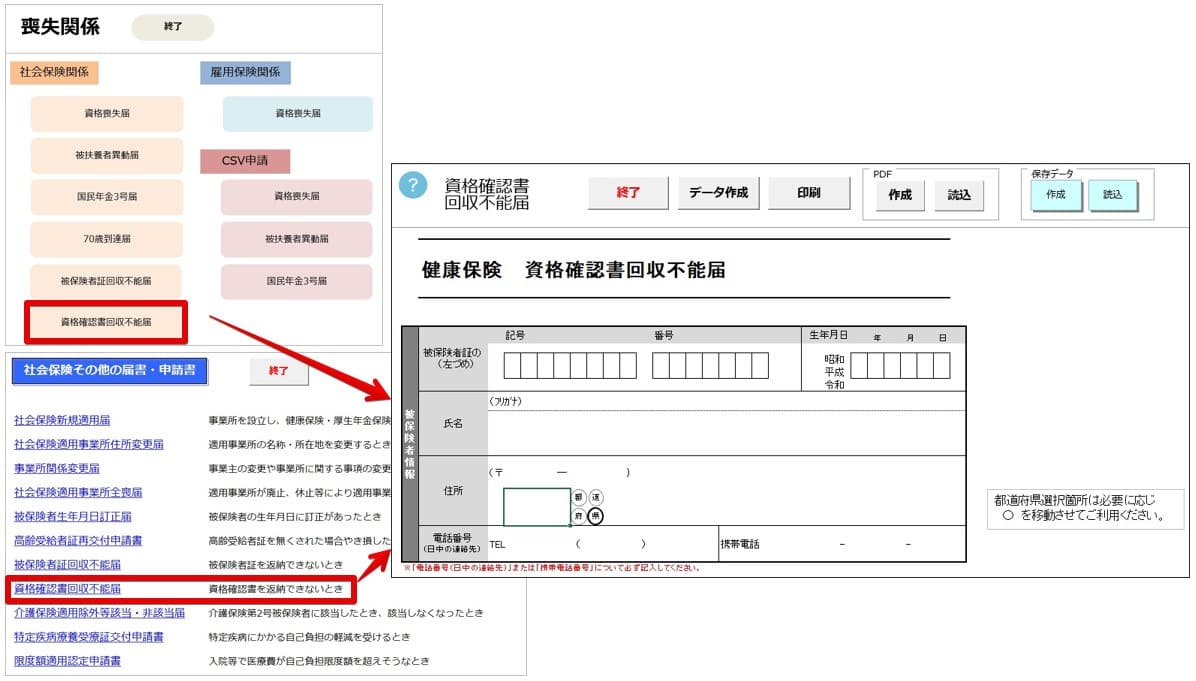Image resolution: width=1196 pixels, height=681 pixels.
Task: Open 事業所関係変更届 link
Action: coord(56,469)
